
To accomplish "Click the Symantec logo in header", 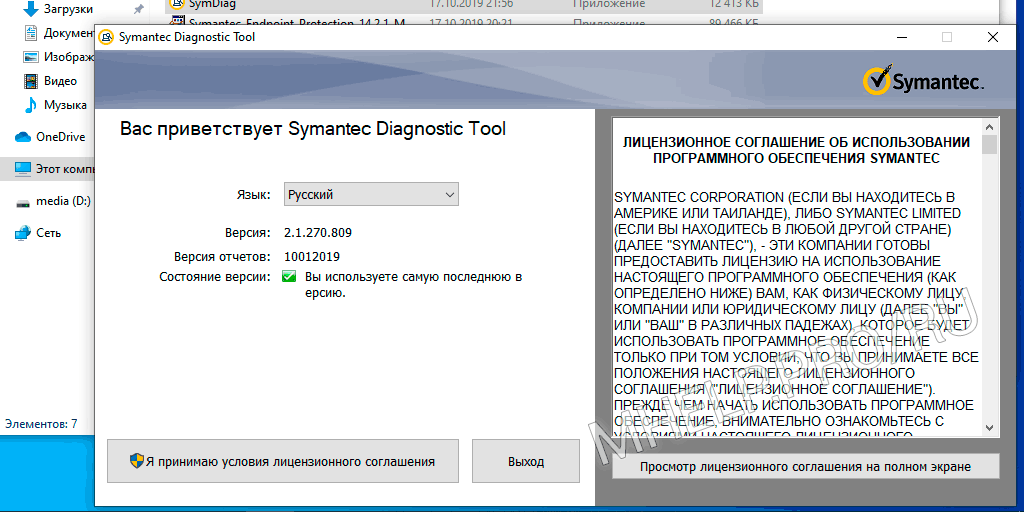I will tap(923, 82).
